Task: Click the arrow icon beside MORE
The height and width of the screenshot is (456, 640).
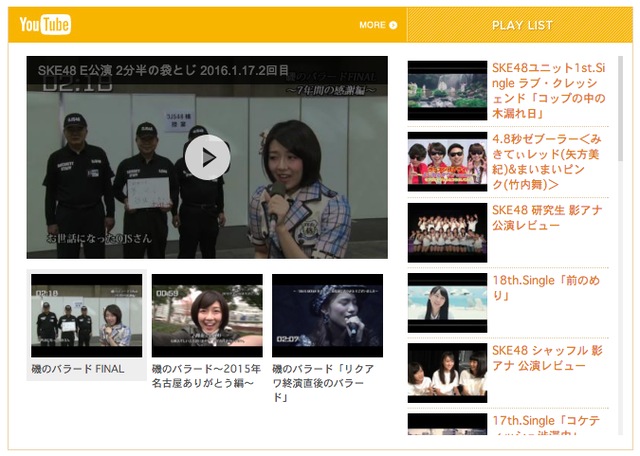Action: tap(393, 25)
